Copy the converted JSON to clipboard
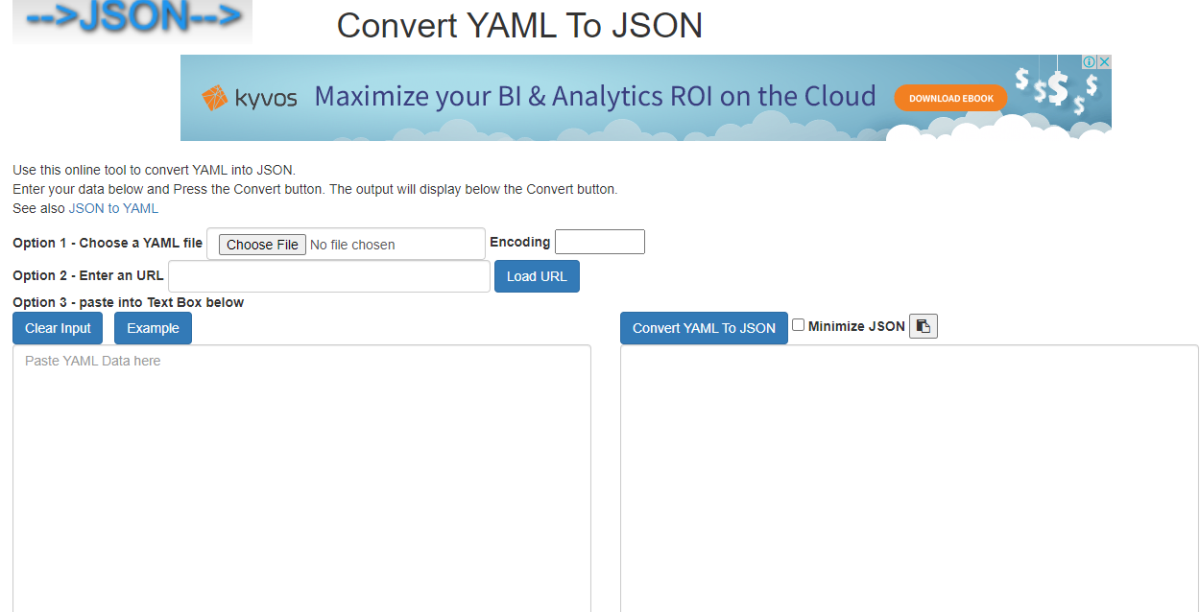Screen dimensions: 1200x612 click(x=923, y=325)
